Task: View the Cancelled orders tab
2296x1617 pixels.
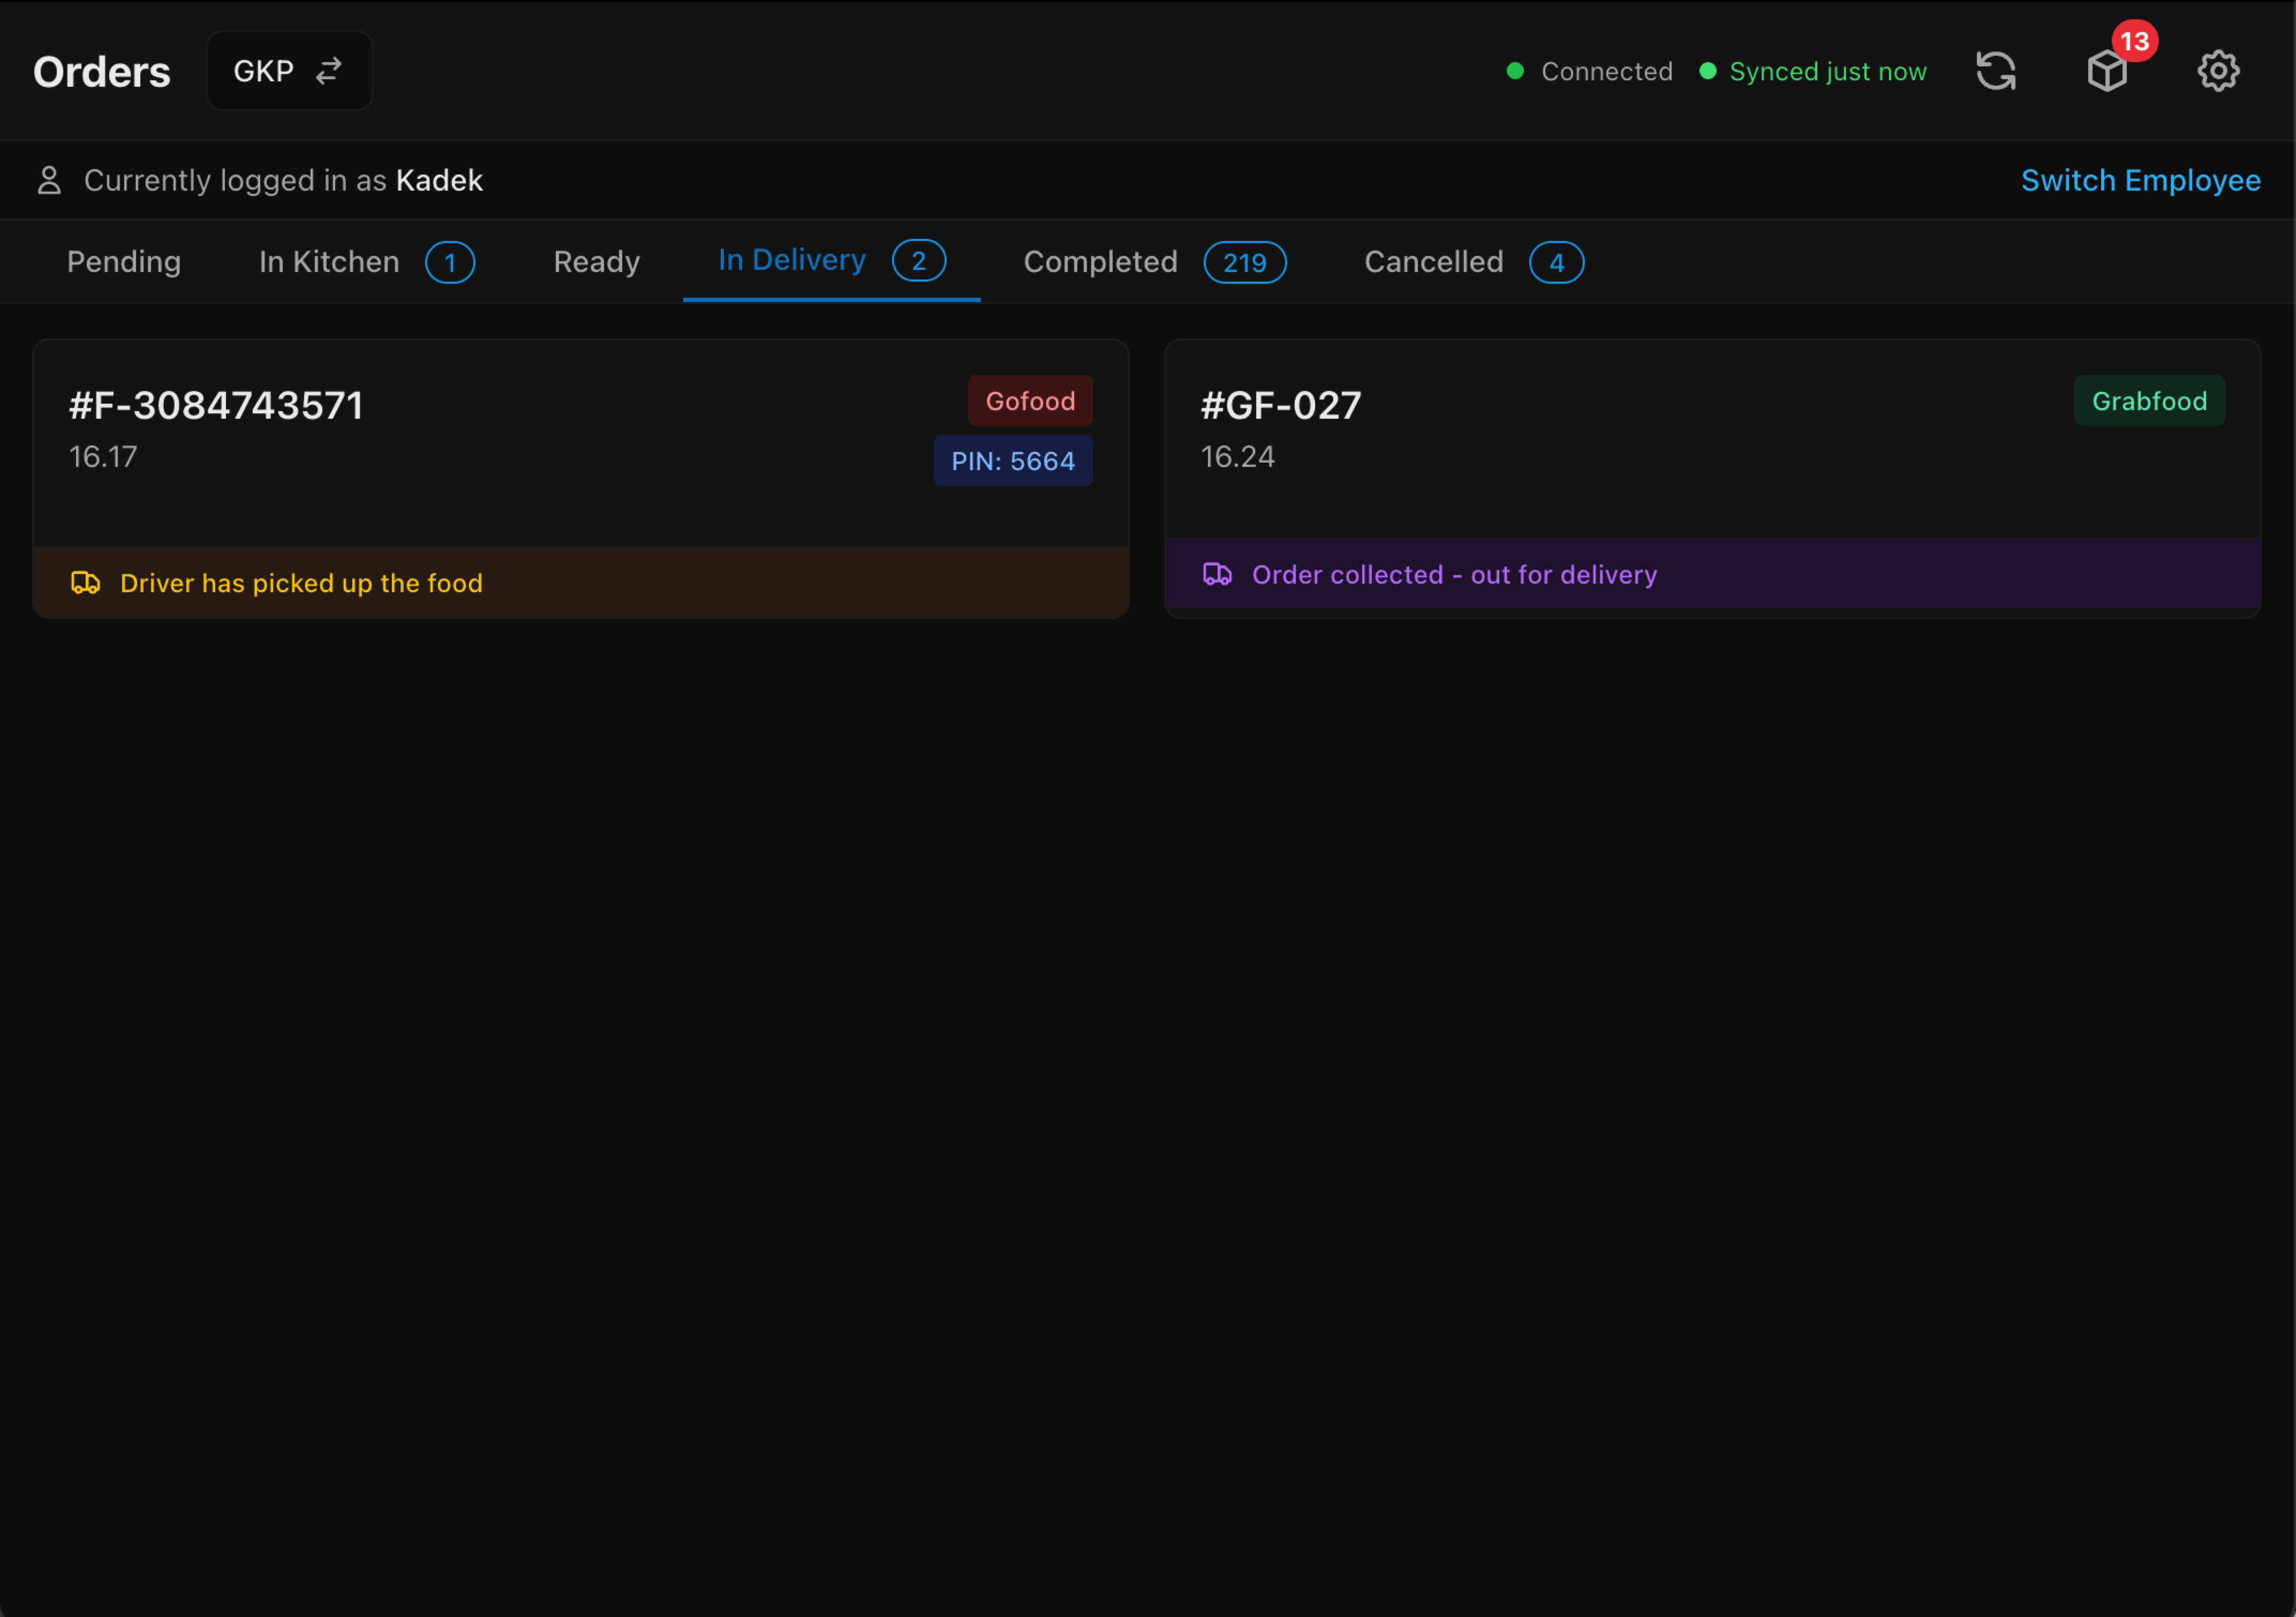Action: click(x=1434, y=262)
